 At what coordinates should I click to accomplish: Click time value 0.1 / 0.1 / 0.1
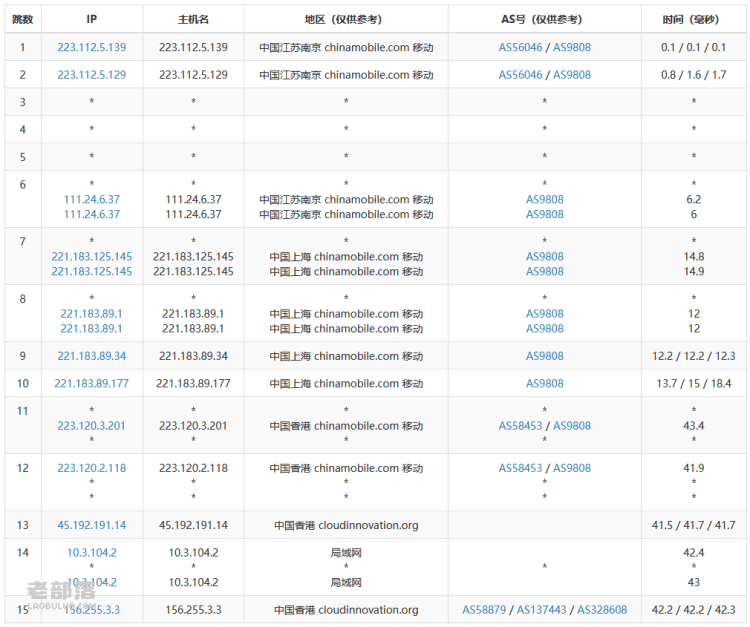coord(694,47)
